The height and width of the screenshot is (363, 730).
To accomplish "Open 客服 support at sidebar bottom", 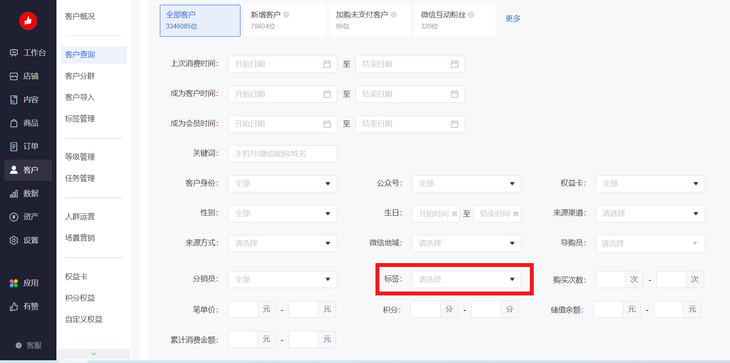I will point(28,345).
